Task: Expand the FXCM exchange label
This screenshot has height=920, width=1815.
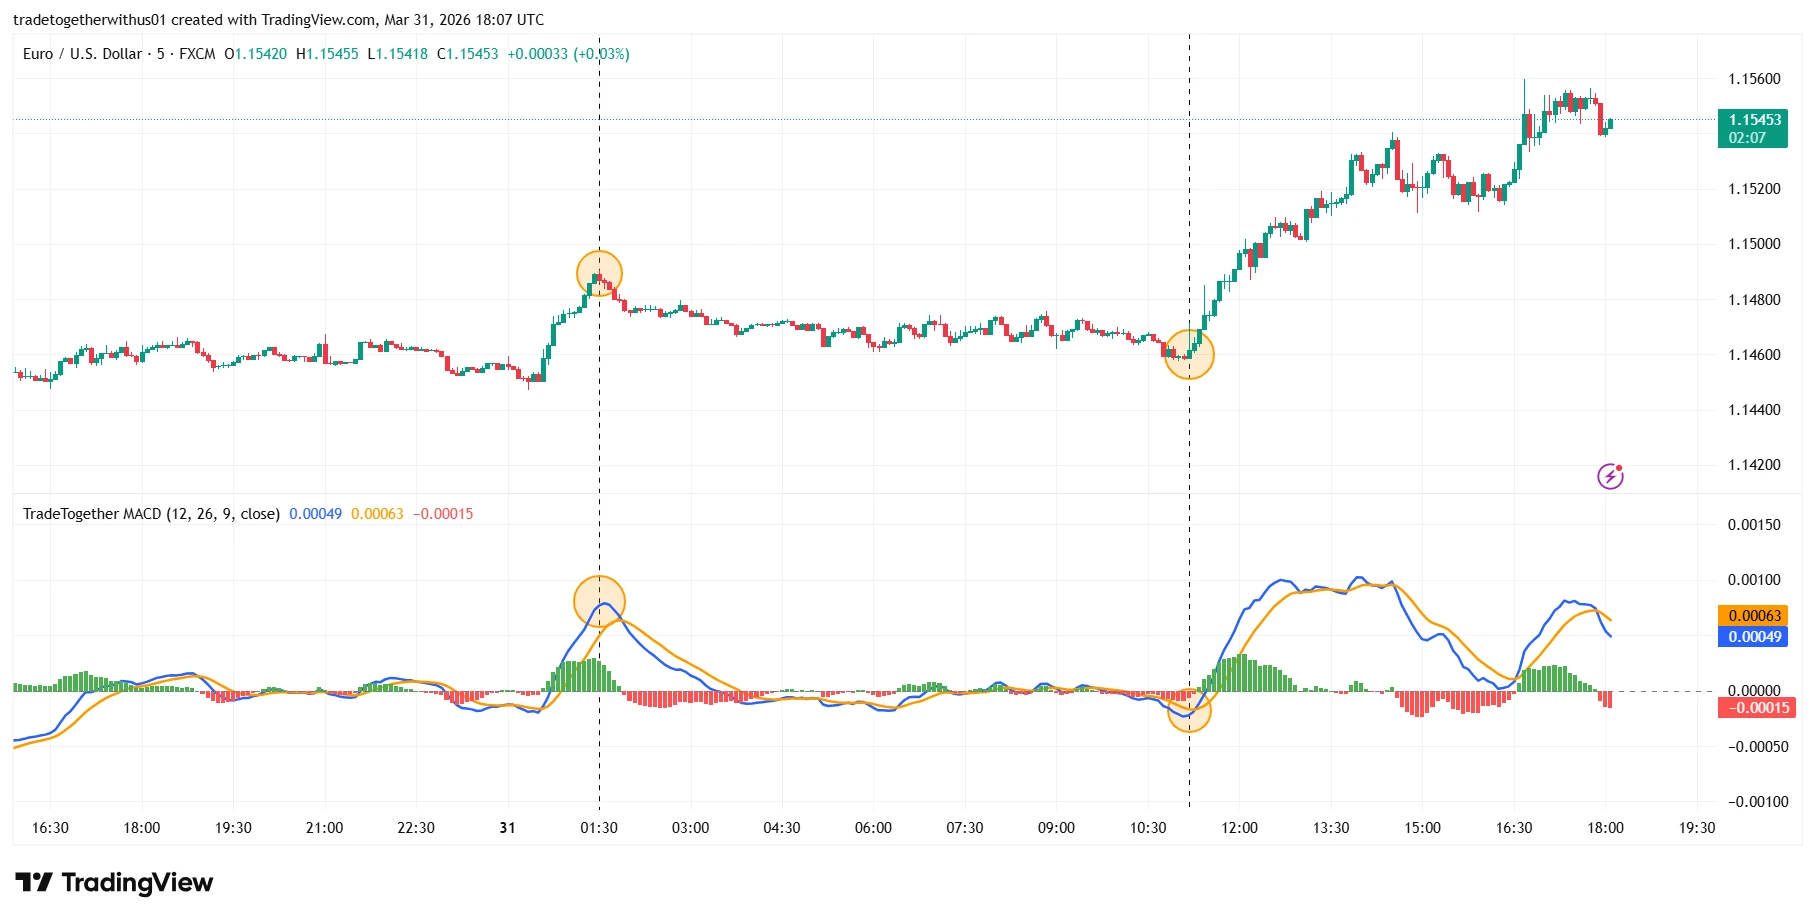Action: coord(197,54)
